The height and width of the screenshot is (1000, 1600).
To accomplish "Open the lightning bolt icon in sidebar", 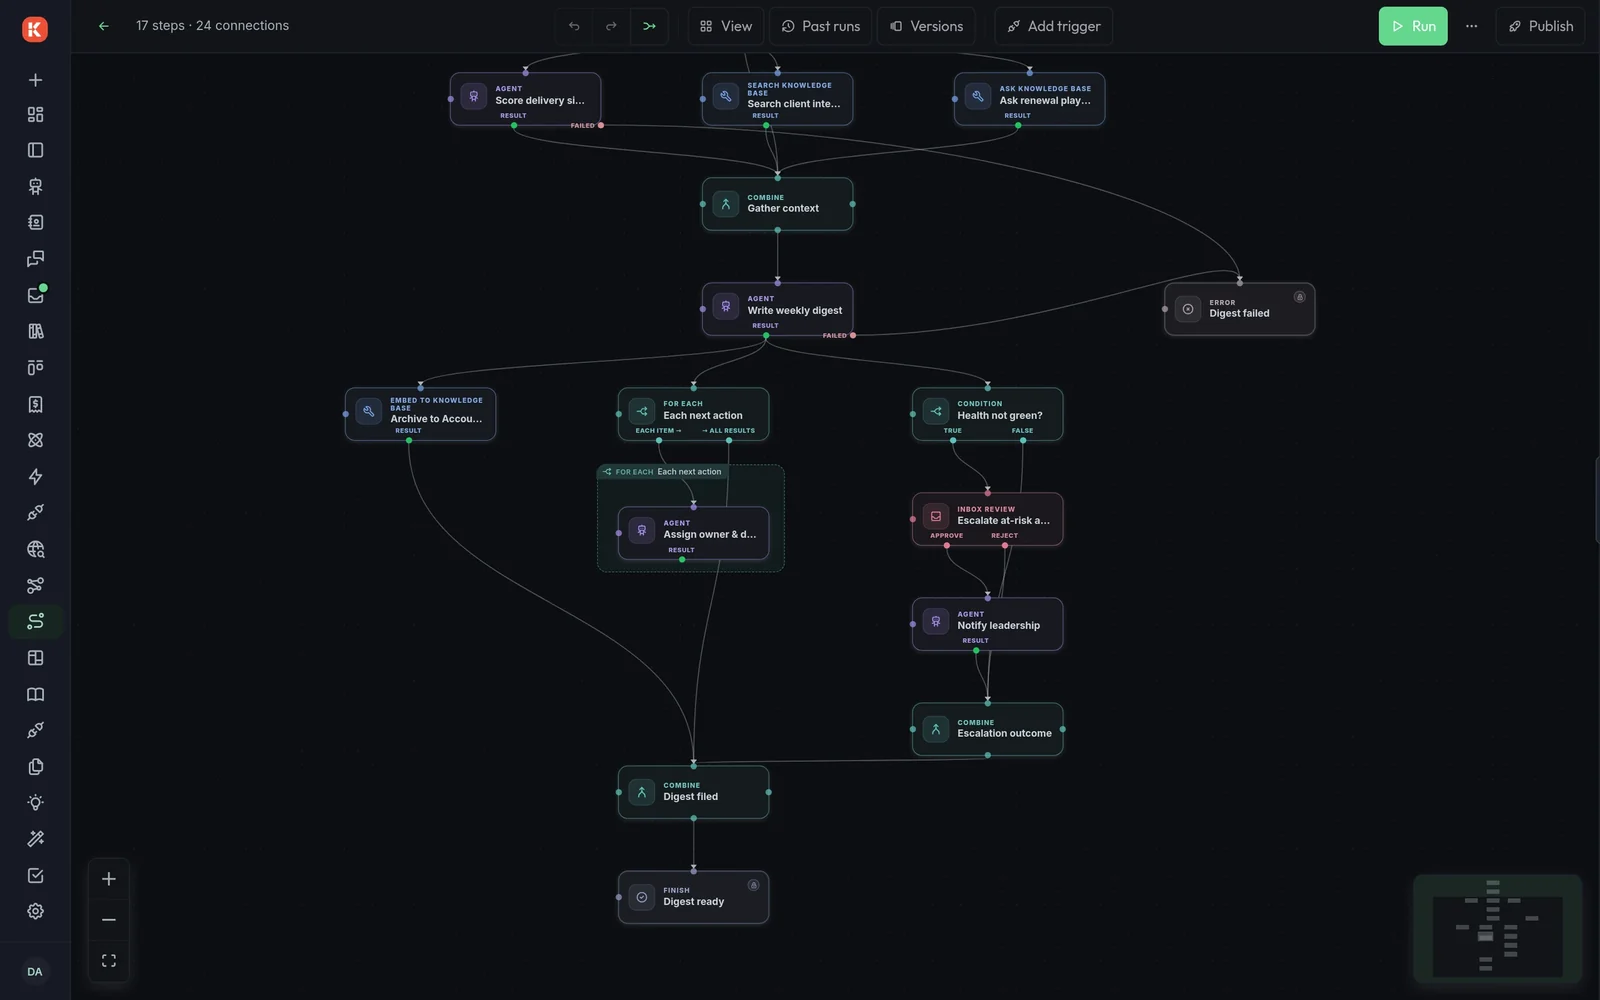I will (x=35, y=476).
